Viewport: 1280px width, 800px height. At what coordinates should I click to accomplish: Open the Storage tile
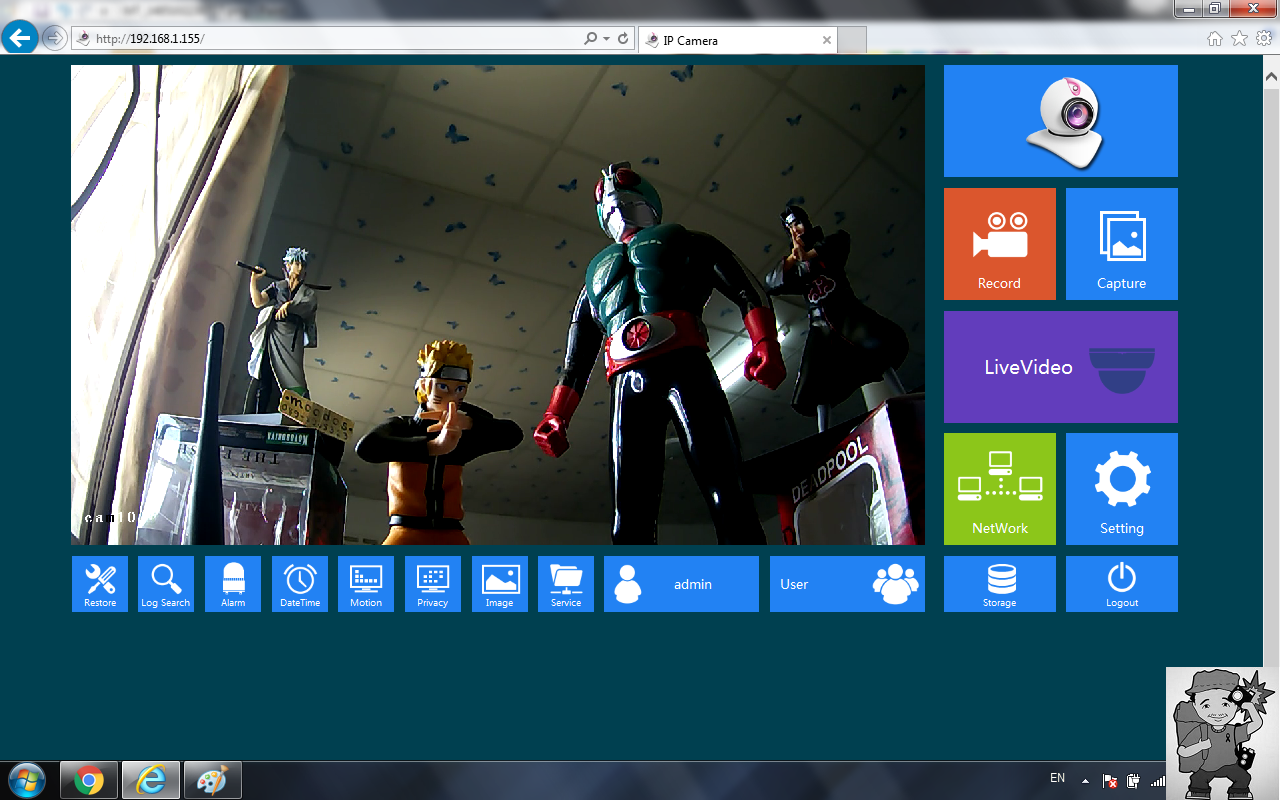point(1000,584)
